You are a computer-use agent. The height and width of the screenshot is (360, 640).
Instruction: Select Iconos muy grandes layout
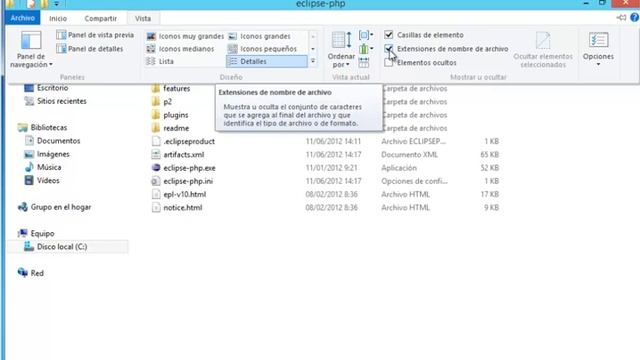(x=185, y=36)
